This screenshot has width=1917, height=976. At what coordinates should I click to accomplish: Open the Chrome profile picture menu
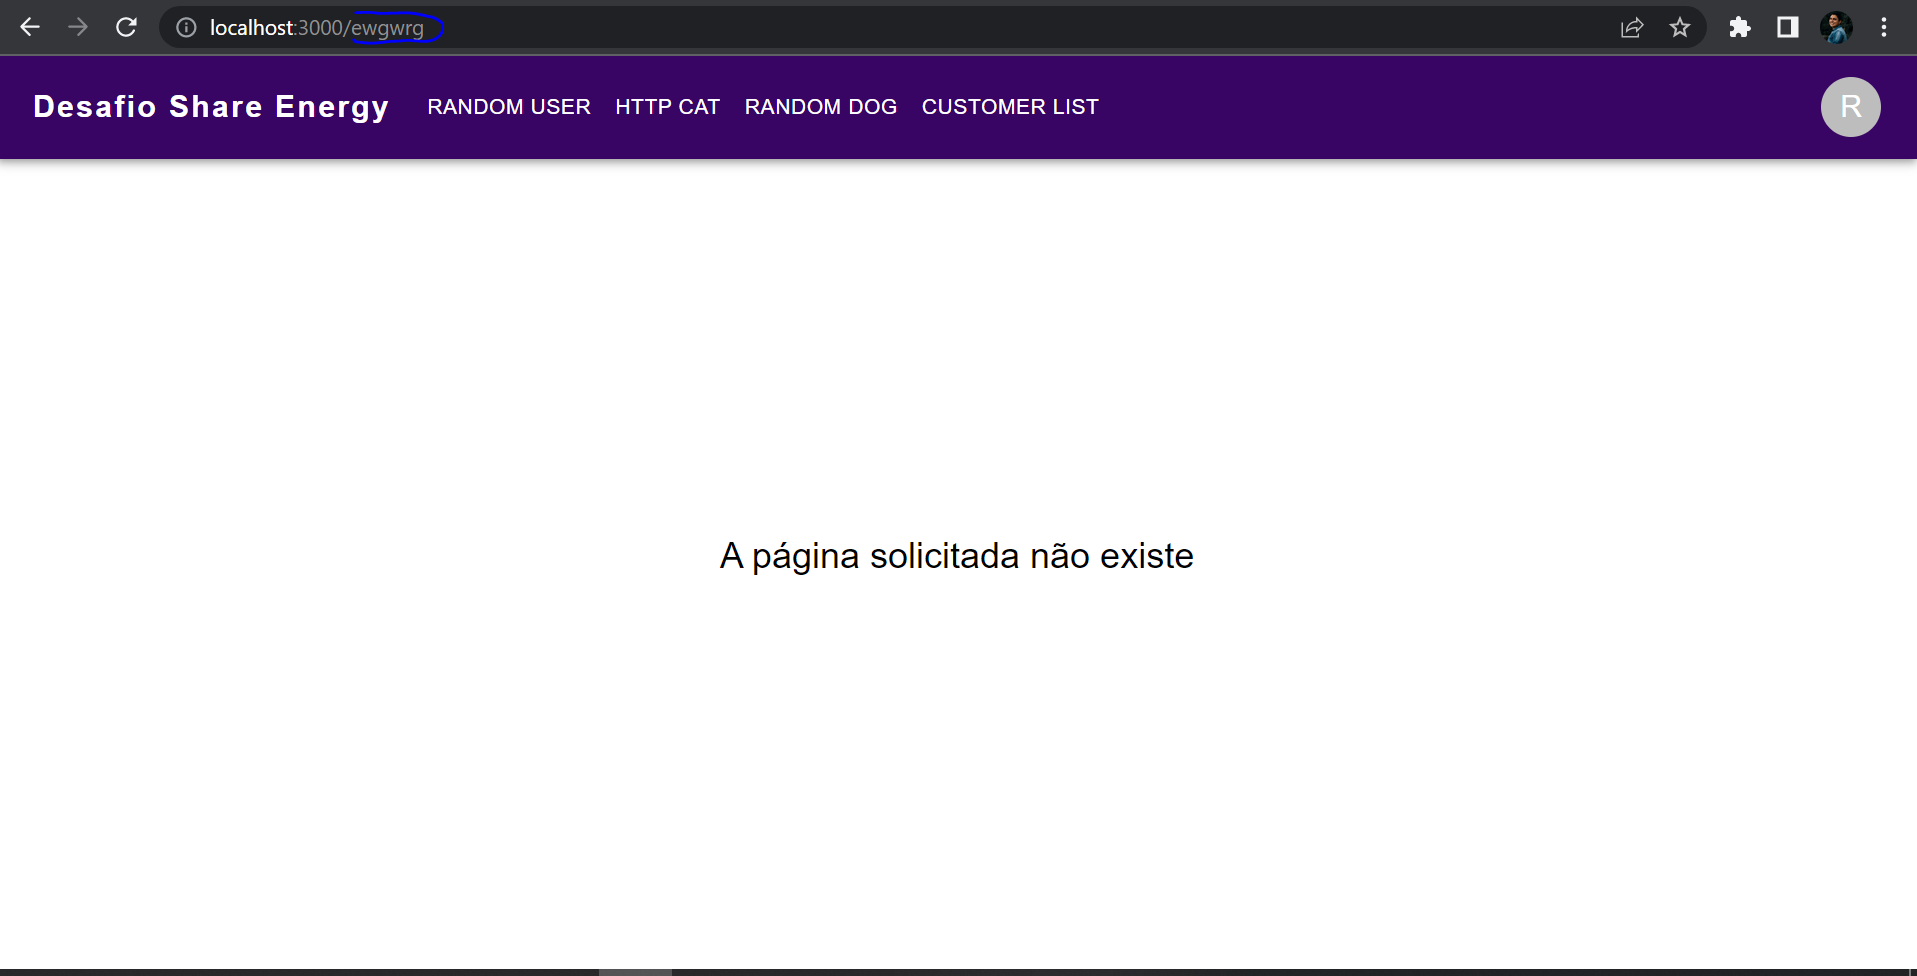1836,27
